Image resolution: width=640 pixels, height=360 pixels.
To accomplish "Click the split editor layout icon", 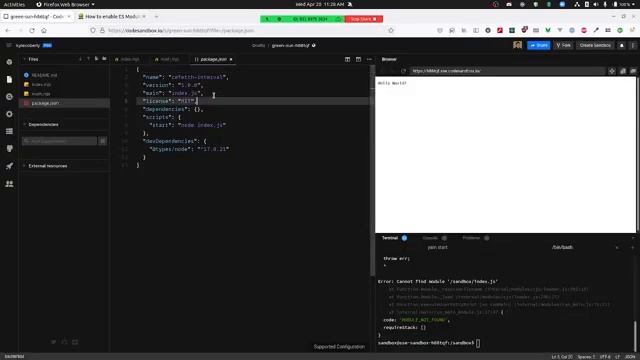I will pyautogui.click(x=347, y=59).
